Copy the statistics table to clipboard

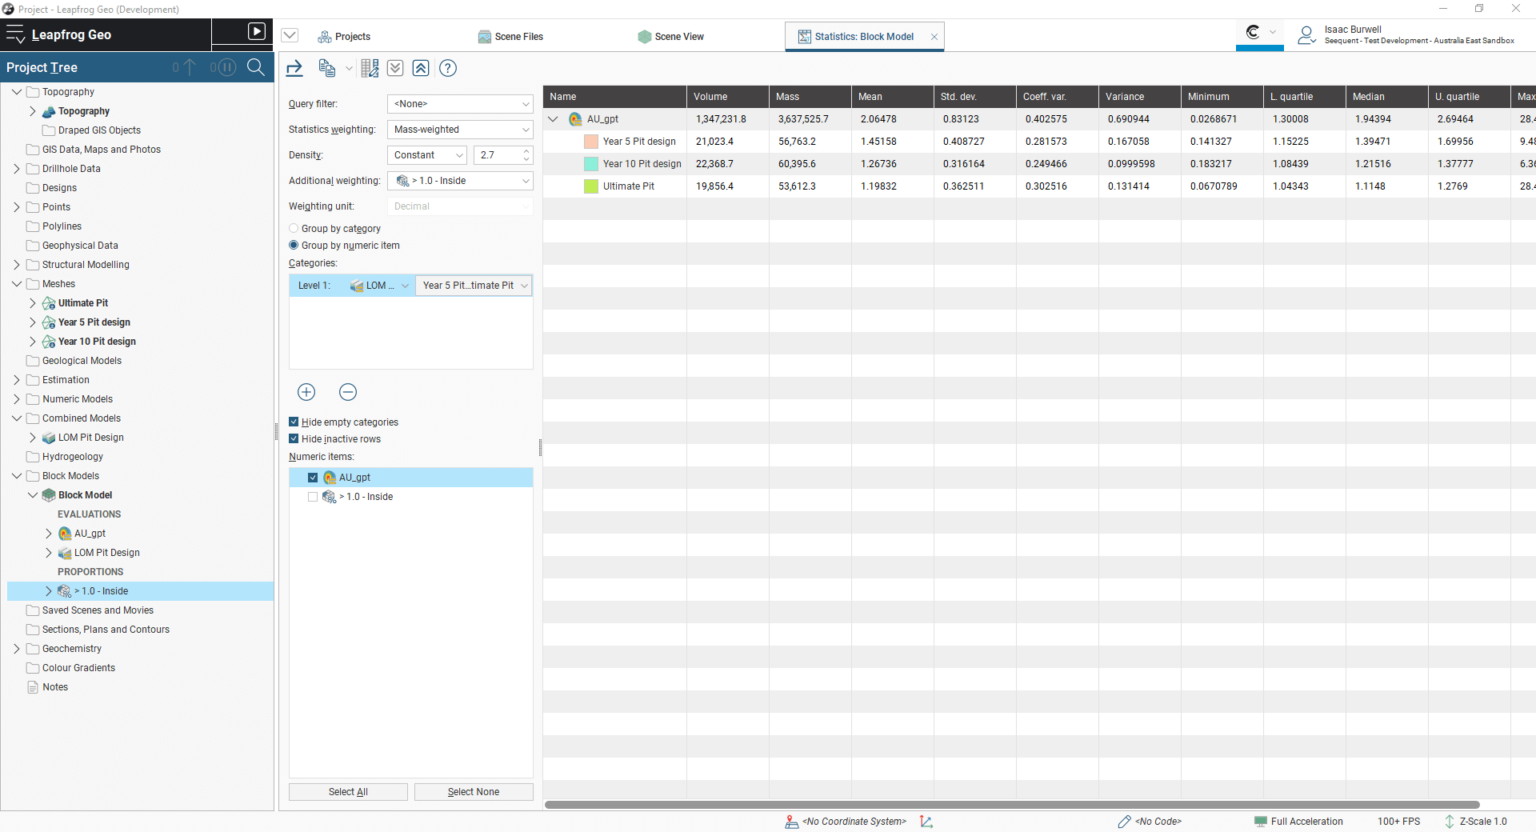click(x=325, y=68)
